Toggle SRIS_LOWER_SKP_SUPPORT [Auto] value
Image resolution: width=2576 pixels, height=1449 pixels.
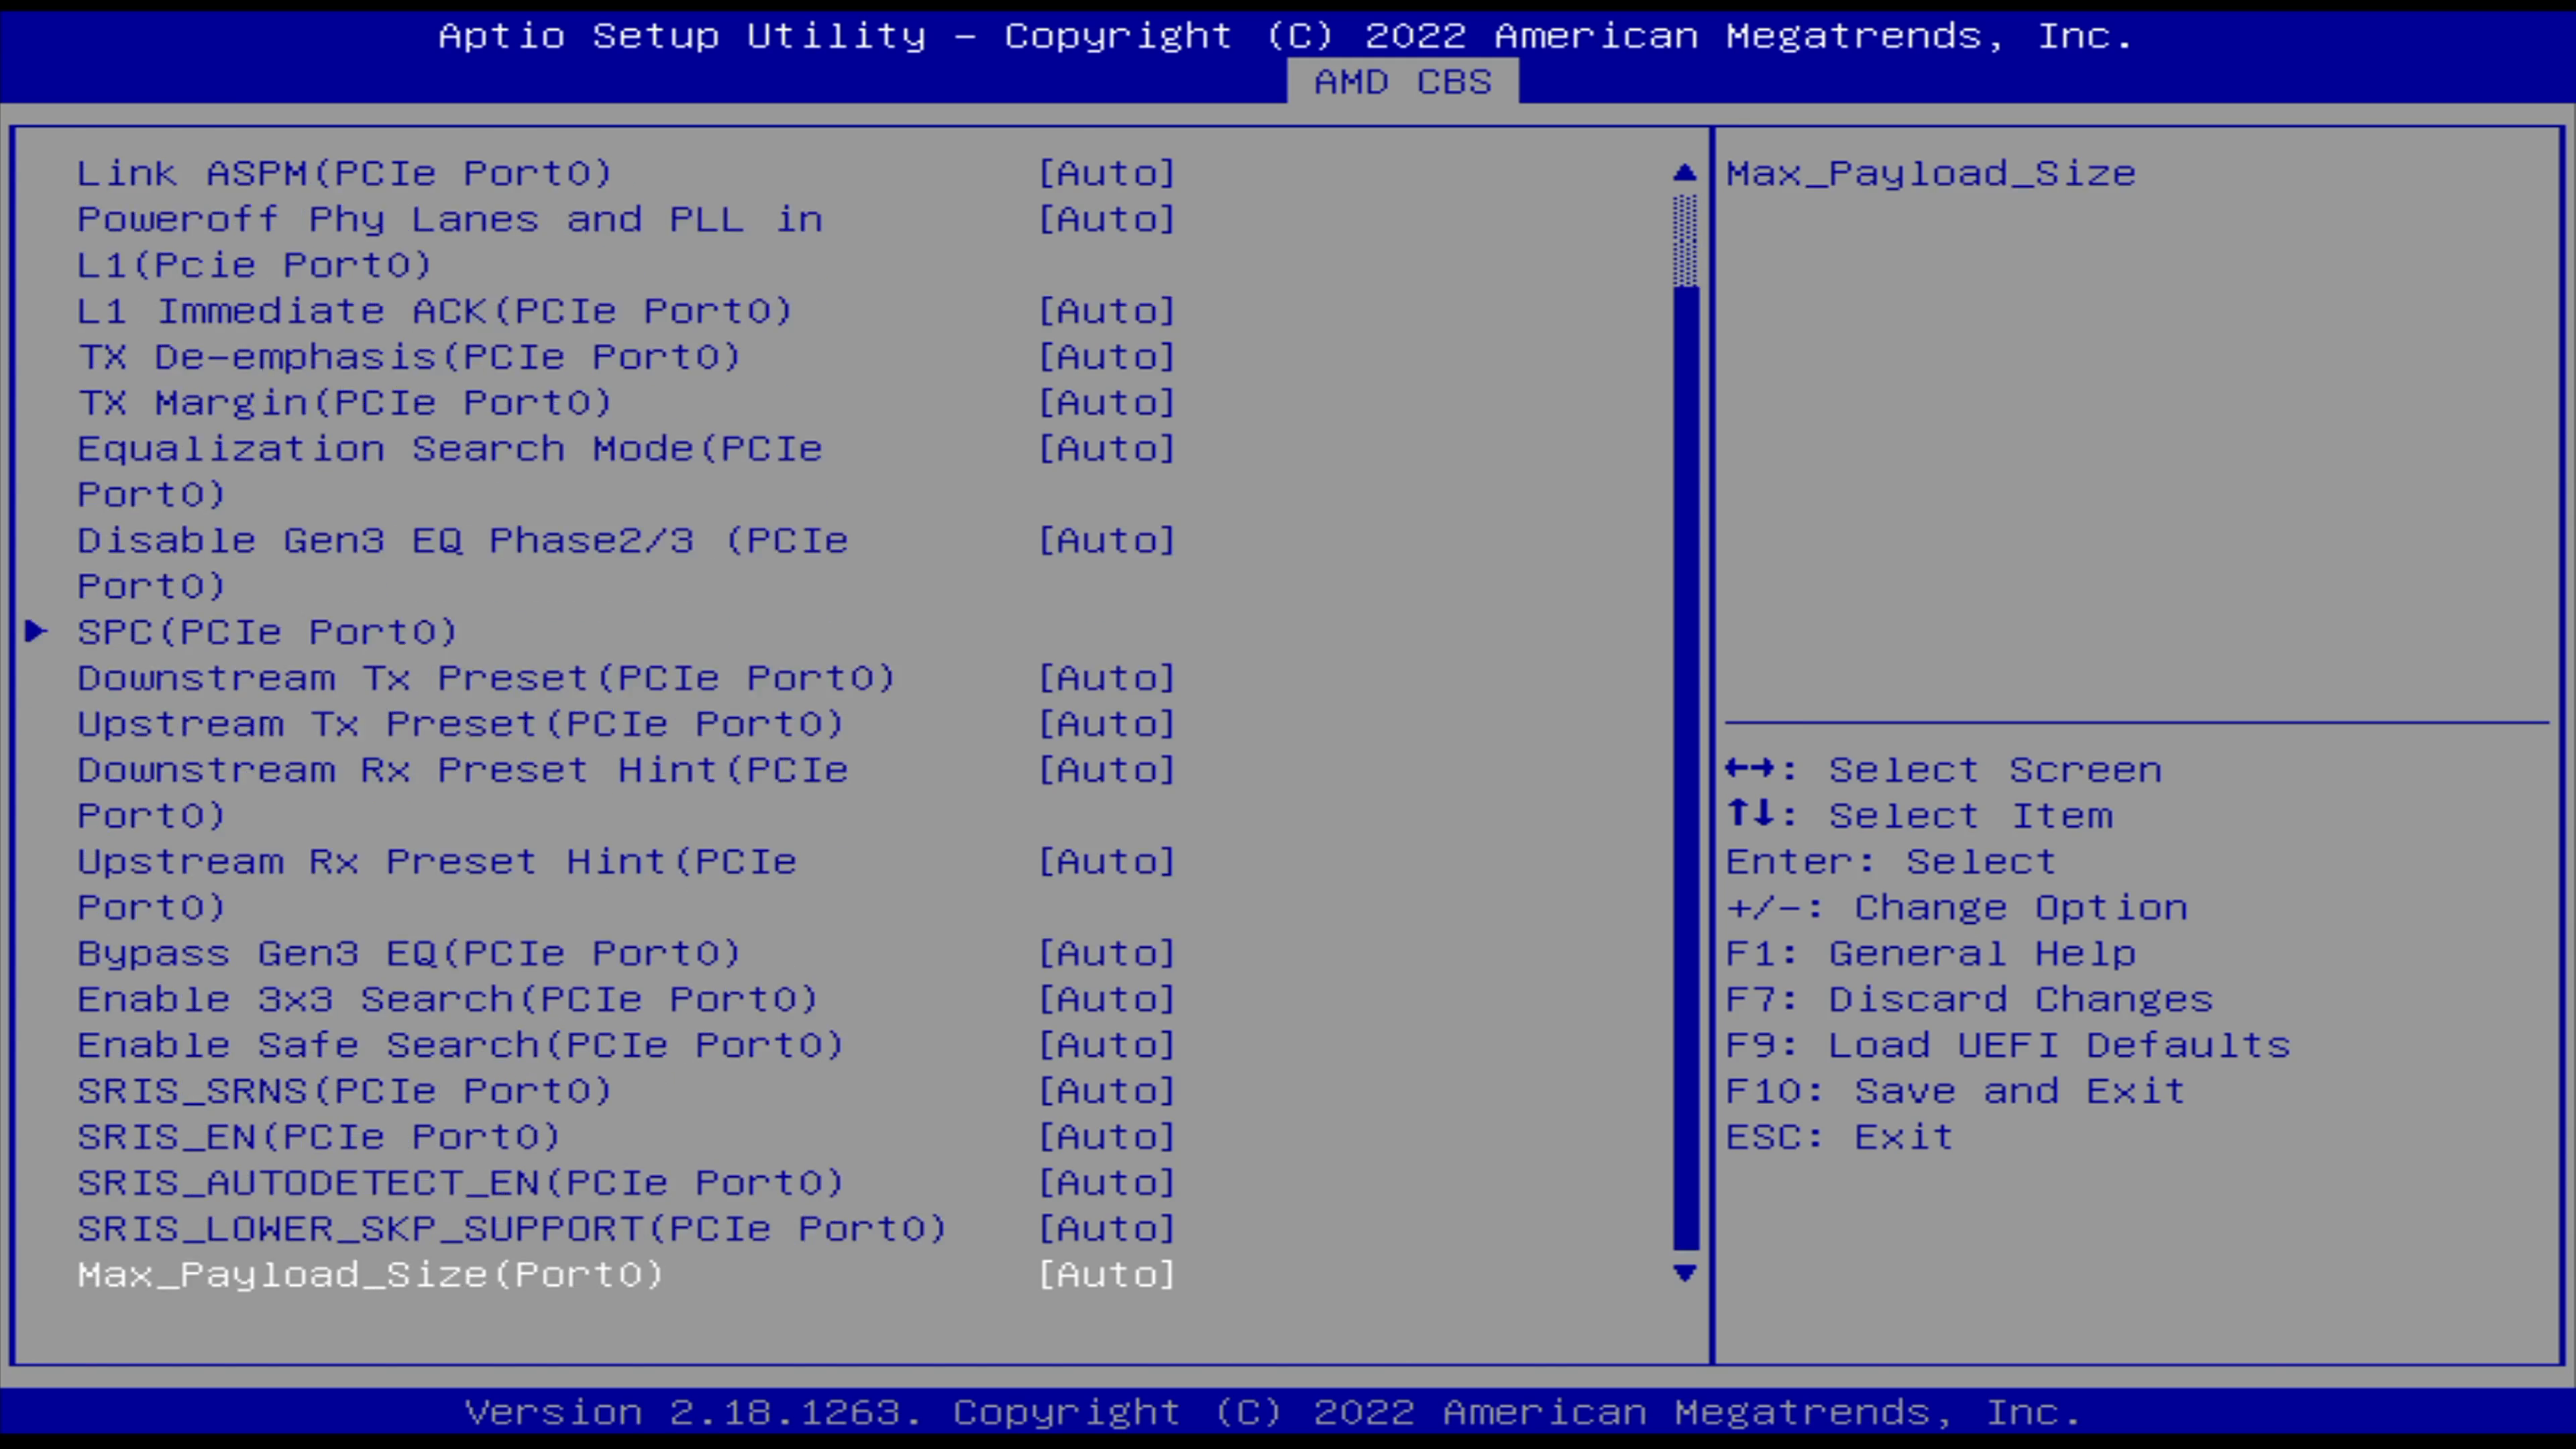1107,1229
